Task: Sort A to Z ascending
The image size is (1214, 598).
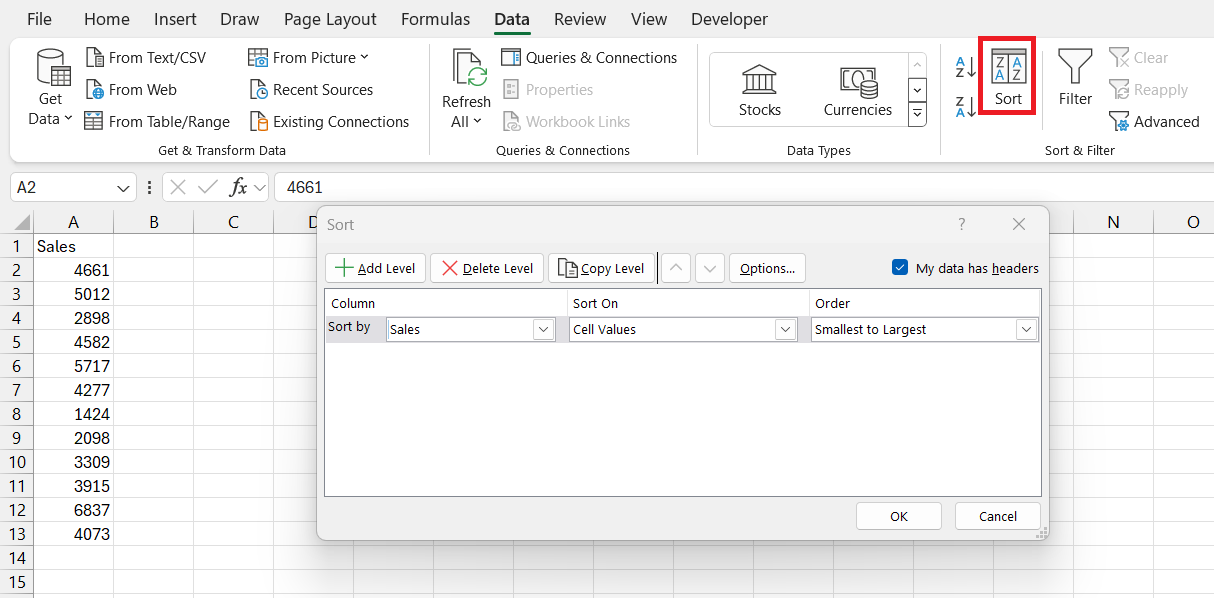Action: coord(966,68)
